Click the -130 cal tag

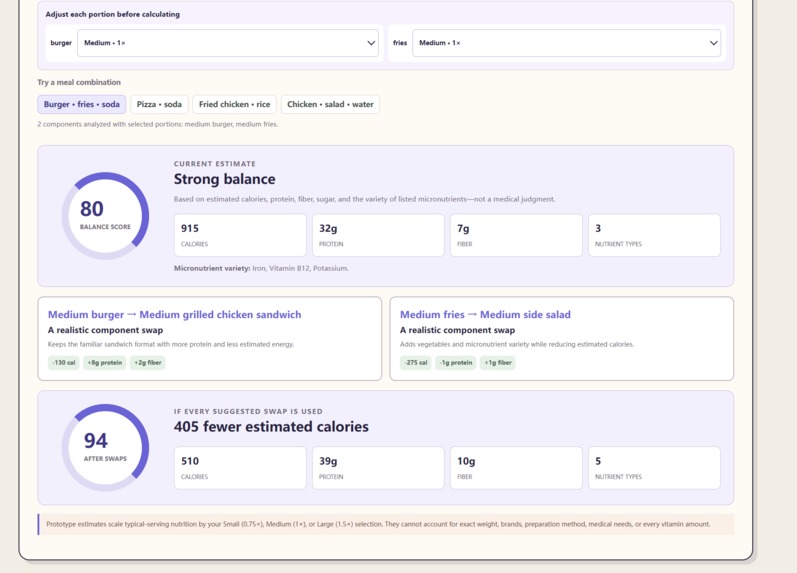[64, 363]
